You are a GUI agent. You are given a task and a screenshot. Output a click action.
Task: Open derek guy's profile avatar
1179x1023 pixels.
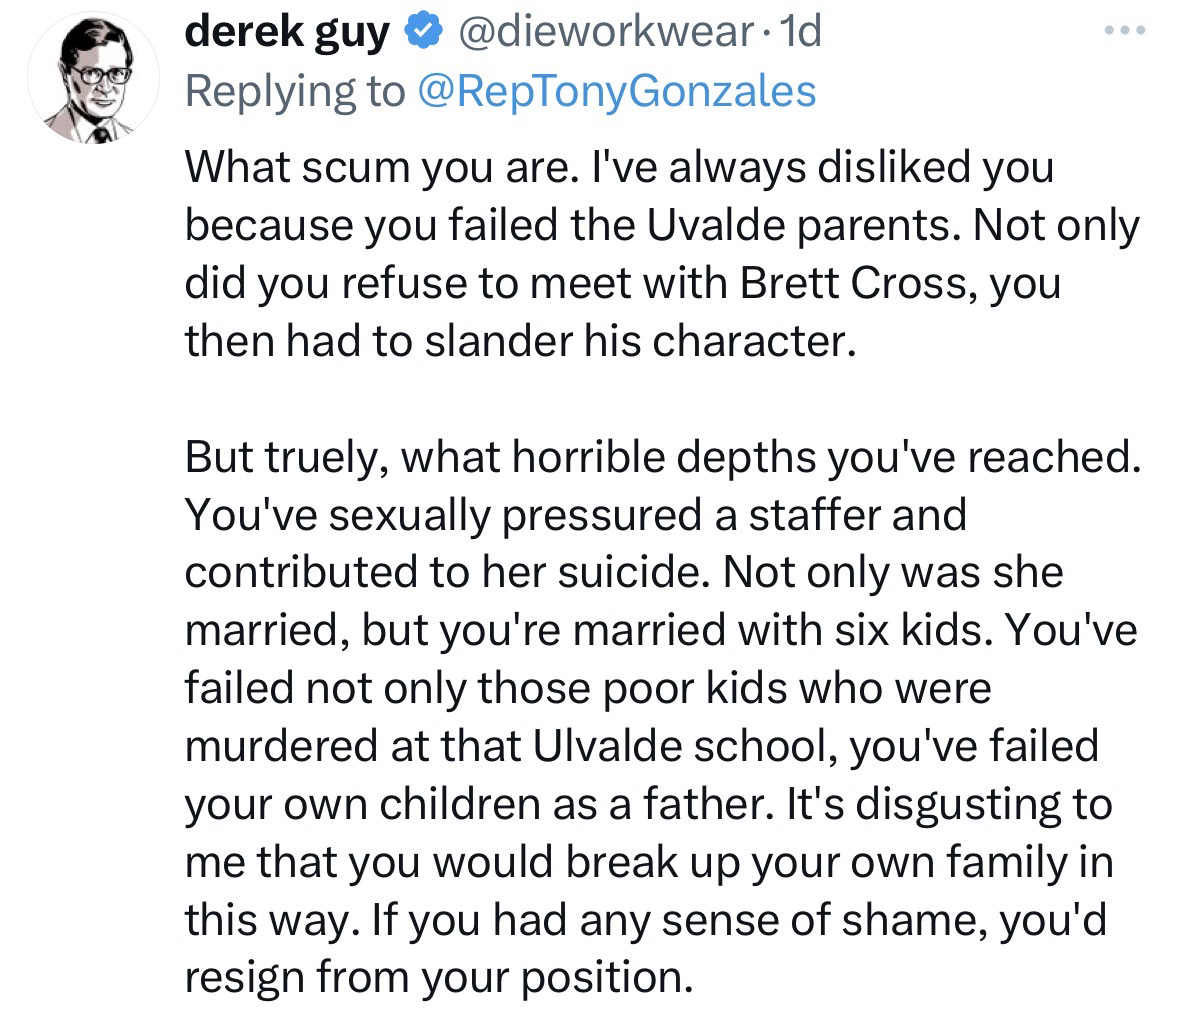point(92,78)
